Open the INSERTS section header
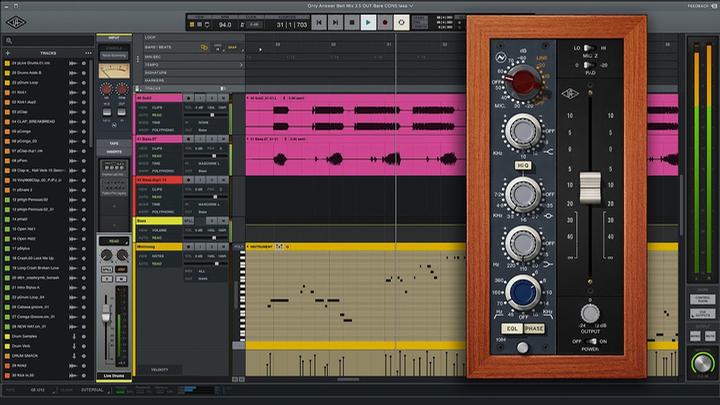This screenshot has width=720, height=405. point(114,152)
